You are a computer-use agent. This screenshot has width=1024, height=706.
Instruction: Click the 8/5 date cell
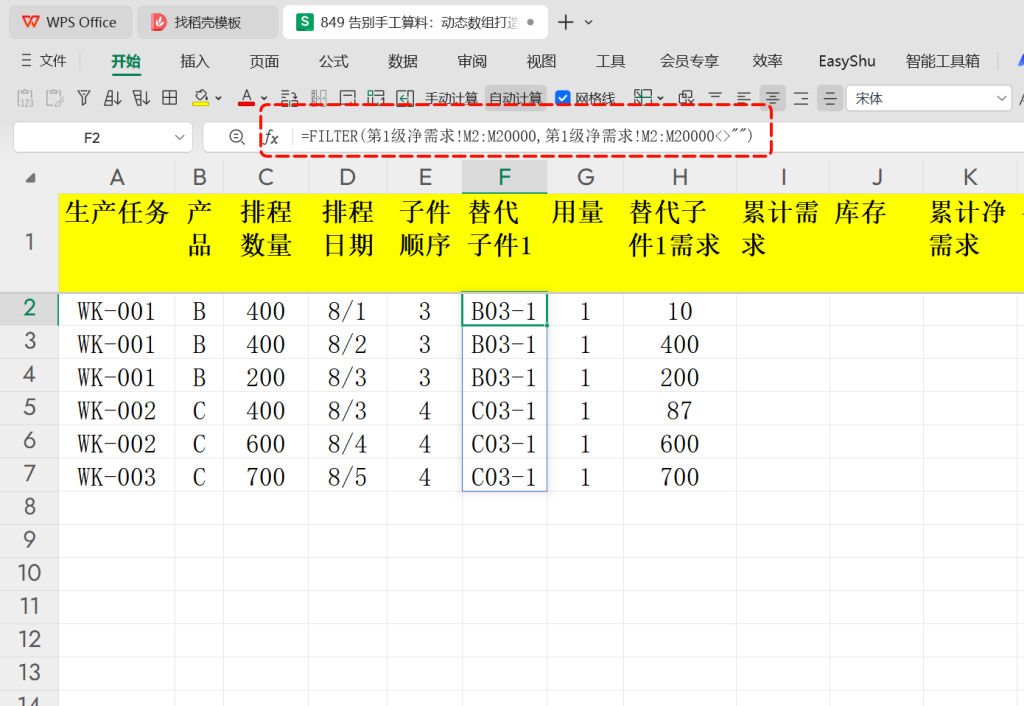[347, 477]
